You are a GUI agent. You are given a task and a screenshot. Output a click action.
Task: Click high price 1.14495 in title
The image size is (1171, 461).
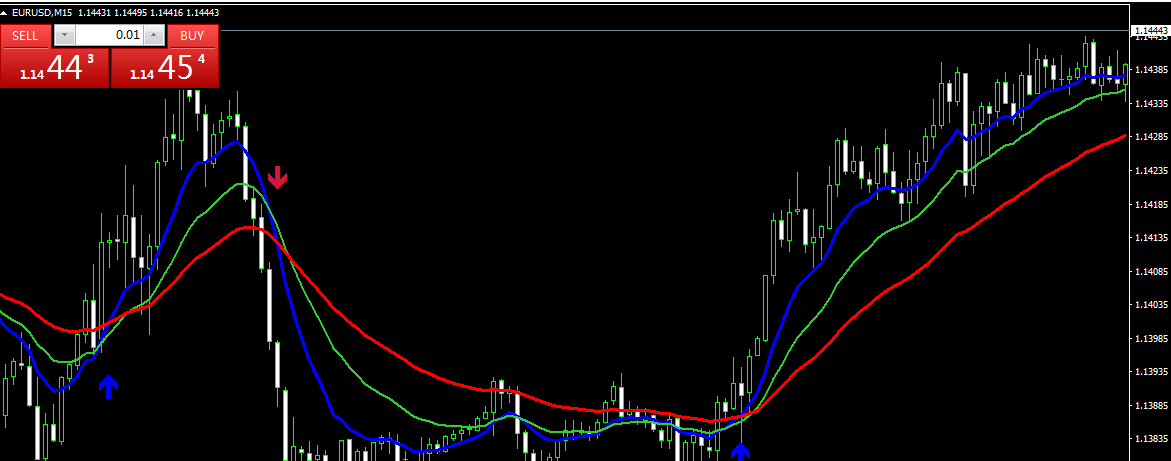point(129,13)
